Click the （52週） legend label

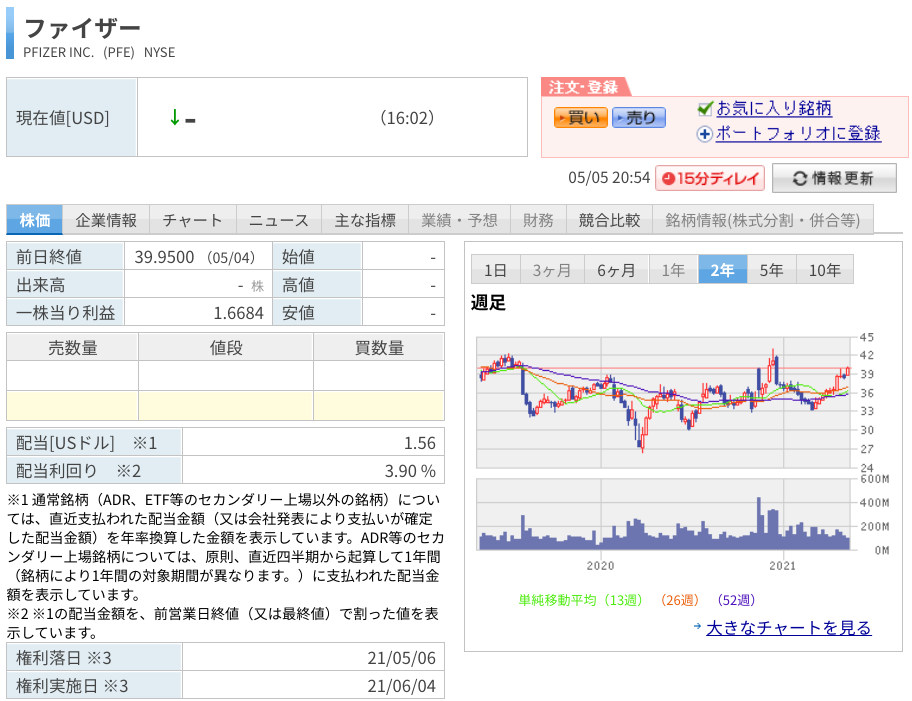click(x=736, y=600)
